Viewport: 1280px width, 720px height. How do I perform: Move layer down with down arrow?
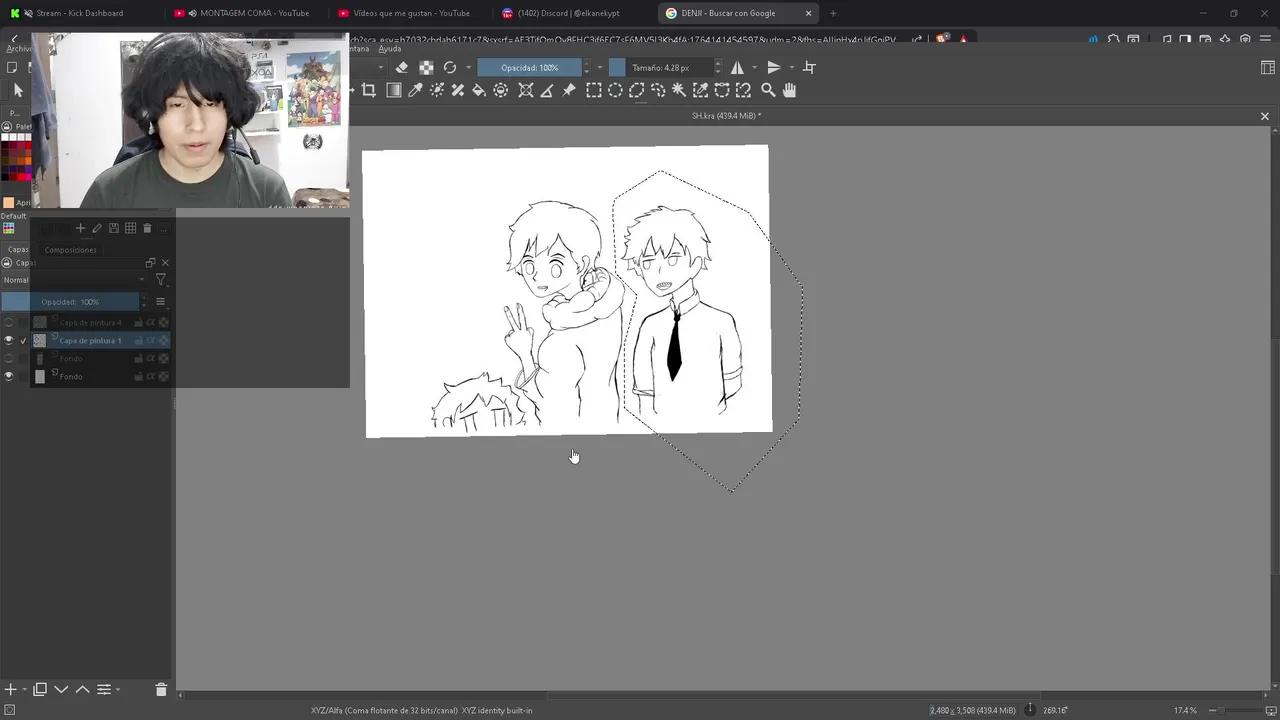point(61,689)
